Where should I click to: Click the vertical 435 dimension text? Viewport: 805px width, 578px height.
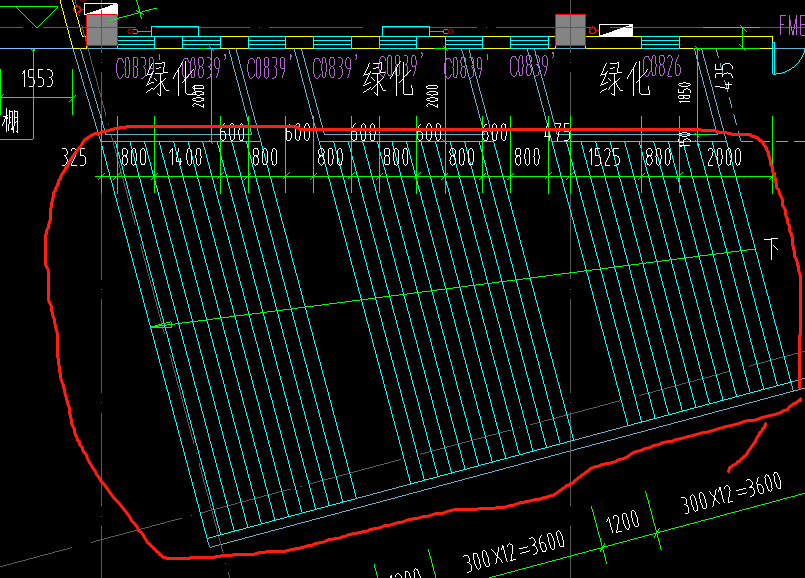tap(725, 77)
